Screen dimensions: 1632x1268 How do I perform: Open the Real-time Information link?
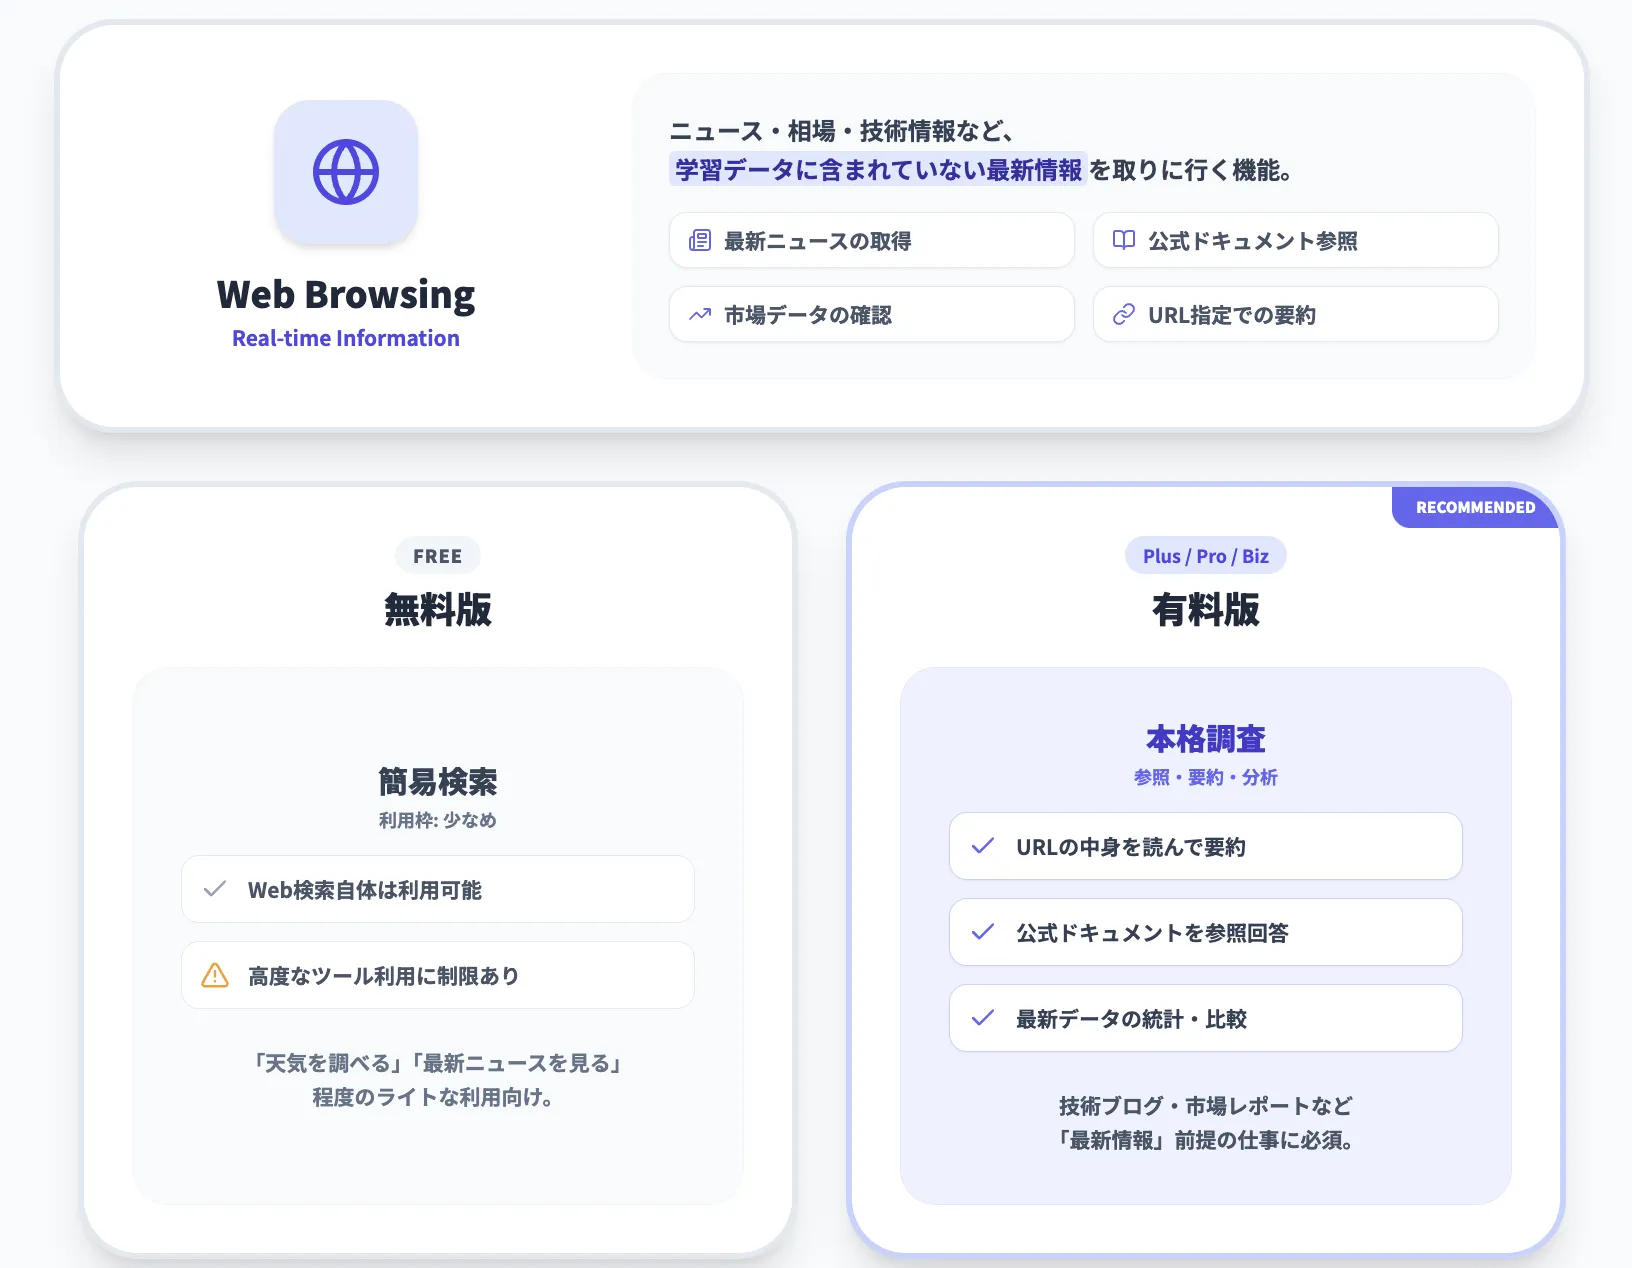[x=345, y=338]
